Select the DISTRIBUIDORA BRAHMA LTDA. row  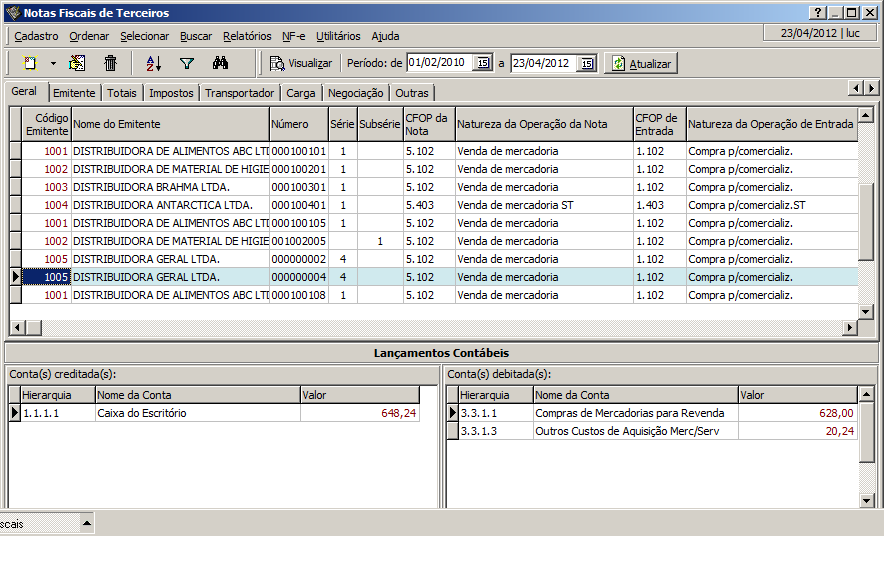pyautogui.click(x=151, y=187)
